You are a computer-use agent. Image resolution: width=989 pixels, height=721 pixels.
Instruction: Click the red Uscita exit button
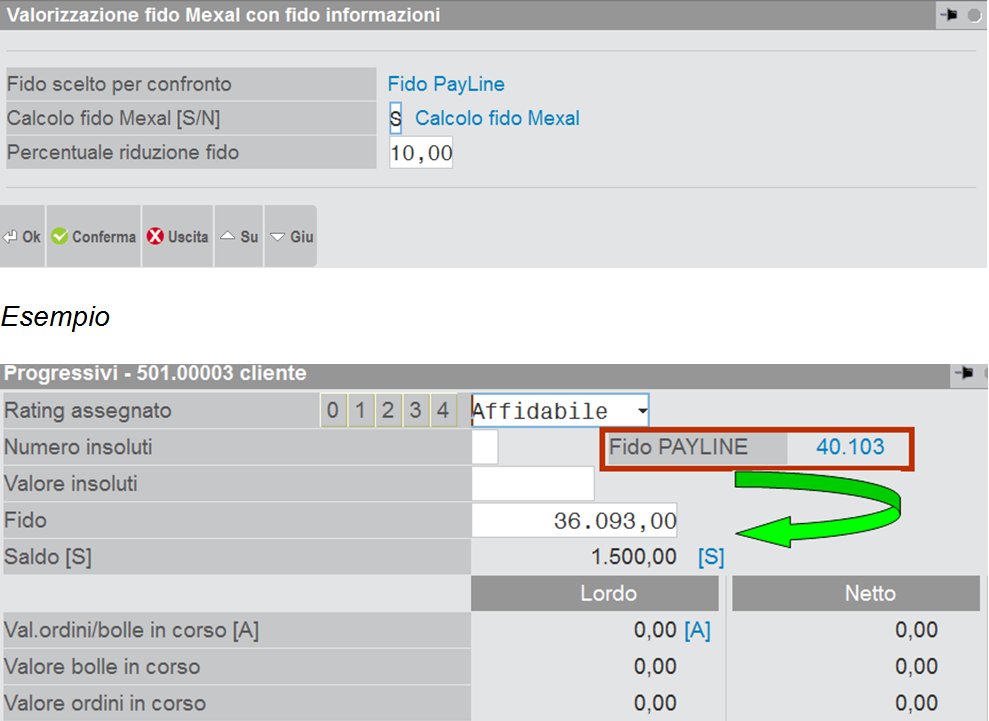[x=177, y=237]
